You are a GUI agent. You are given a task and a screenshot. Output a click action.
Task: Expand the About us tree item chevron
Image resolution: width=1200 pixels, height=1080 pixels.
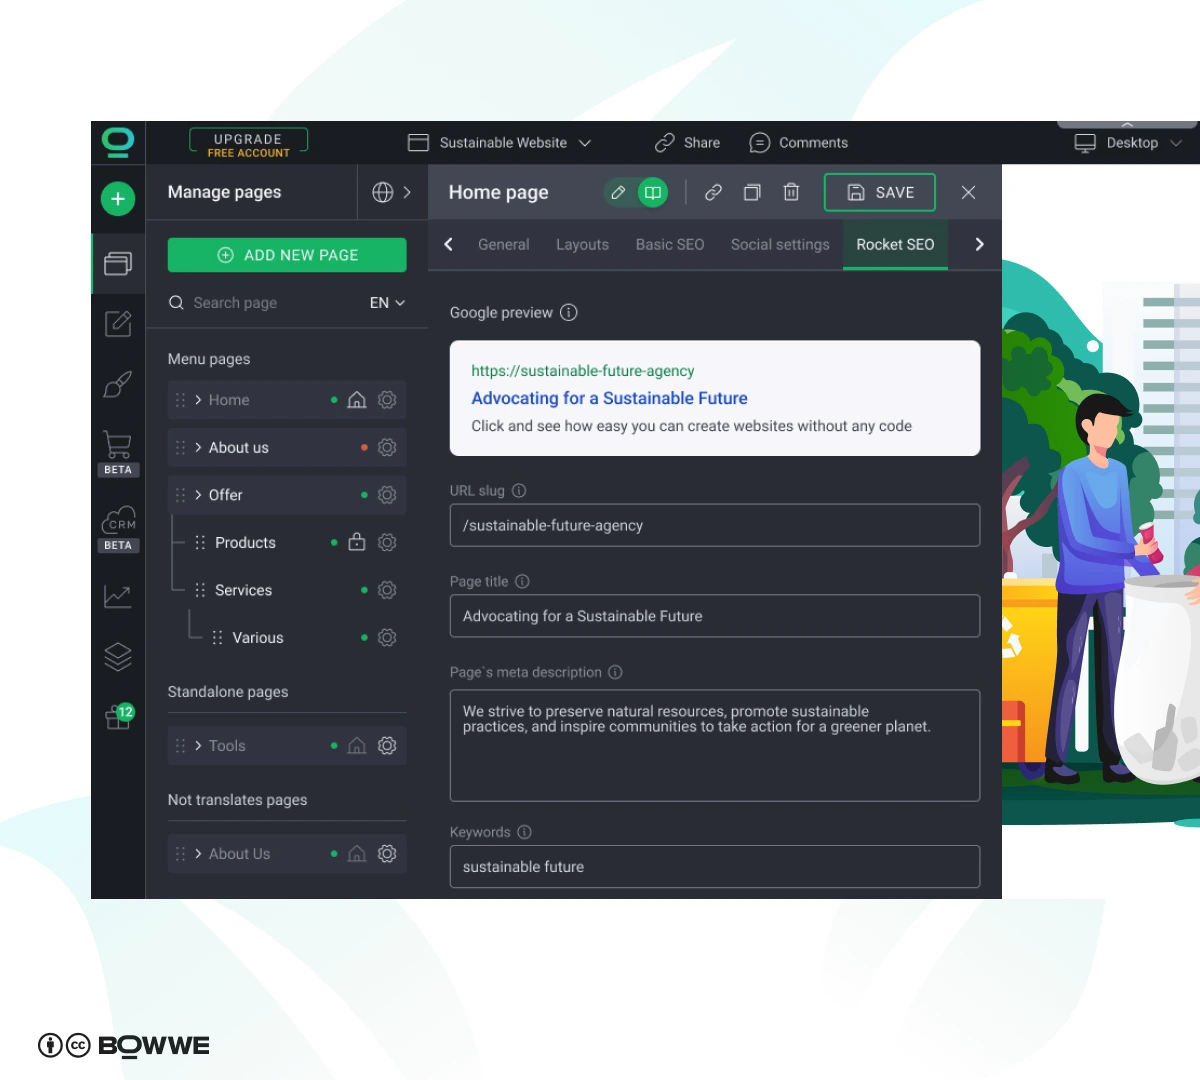pyautogui.click(x=198, y=447)
